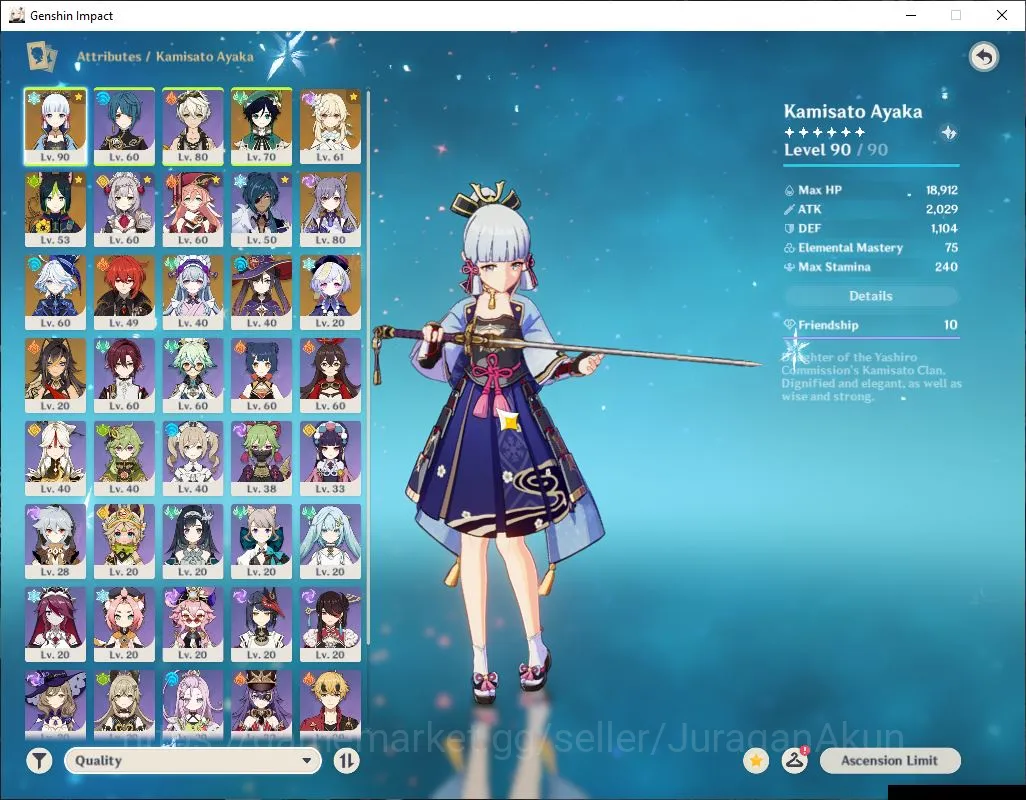The height and width of the screenshot is (800, 1026).
Task: Select Collei's portrait
Action: (x=124, y=459)
